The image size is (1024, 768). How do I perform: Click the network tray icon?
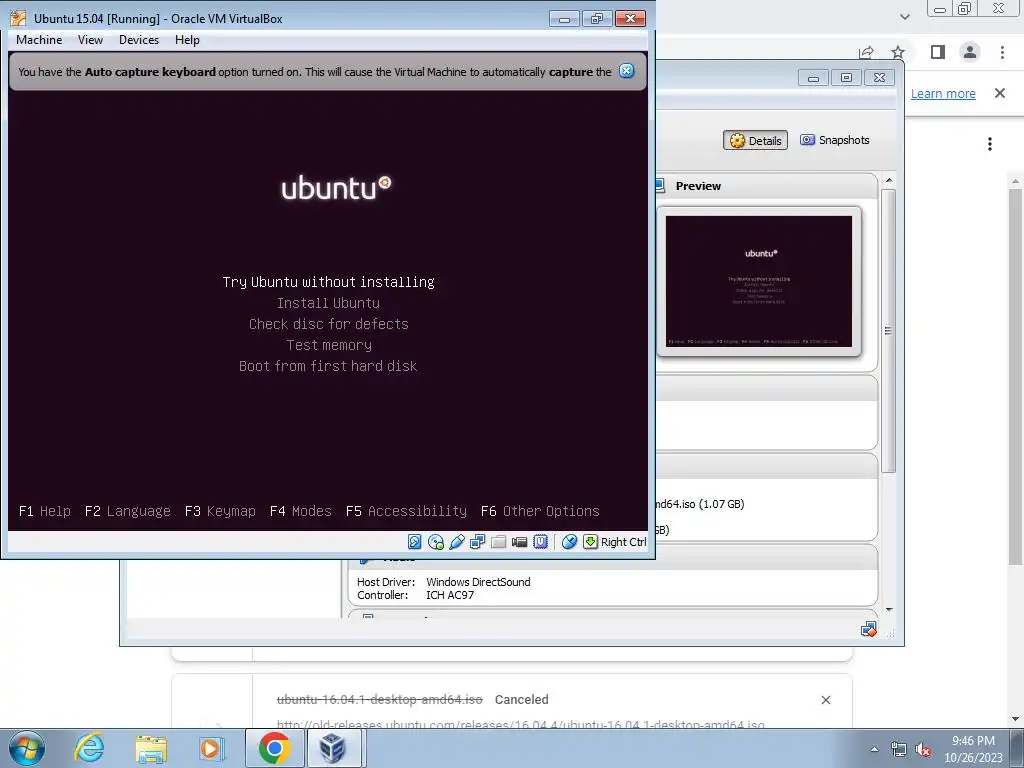[899, 749]
